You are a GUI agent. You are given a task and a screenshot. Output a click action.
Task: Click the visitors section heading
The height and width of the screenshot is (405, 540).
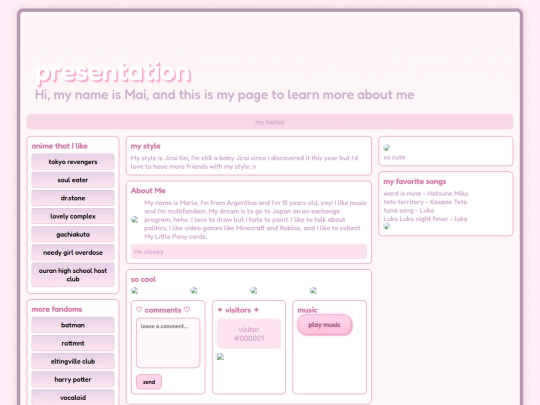pos(238,310)
